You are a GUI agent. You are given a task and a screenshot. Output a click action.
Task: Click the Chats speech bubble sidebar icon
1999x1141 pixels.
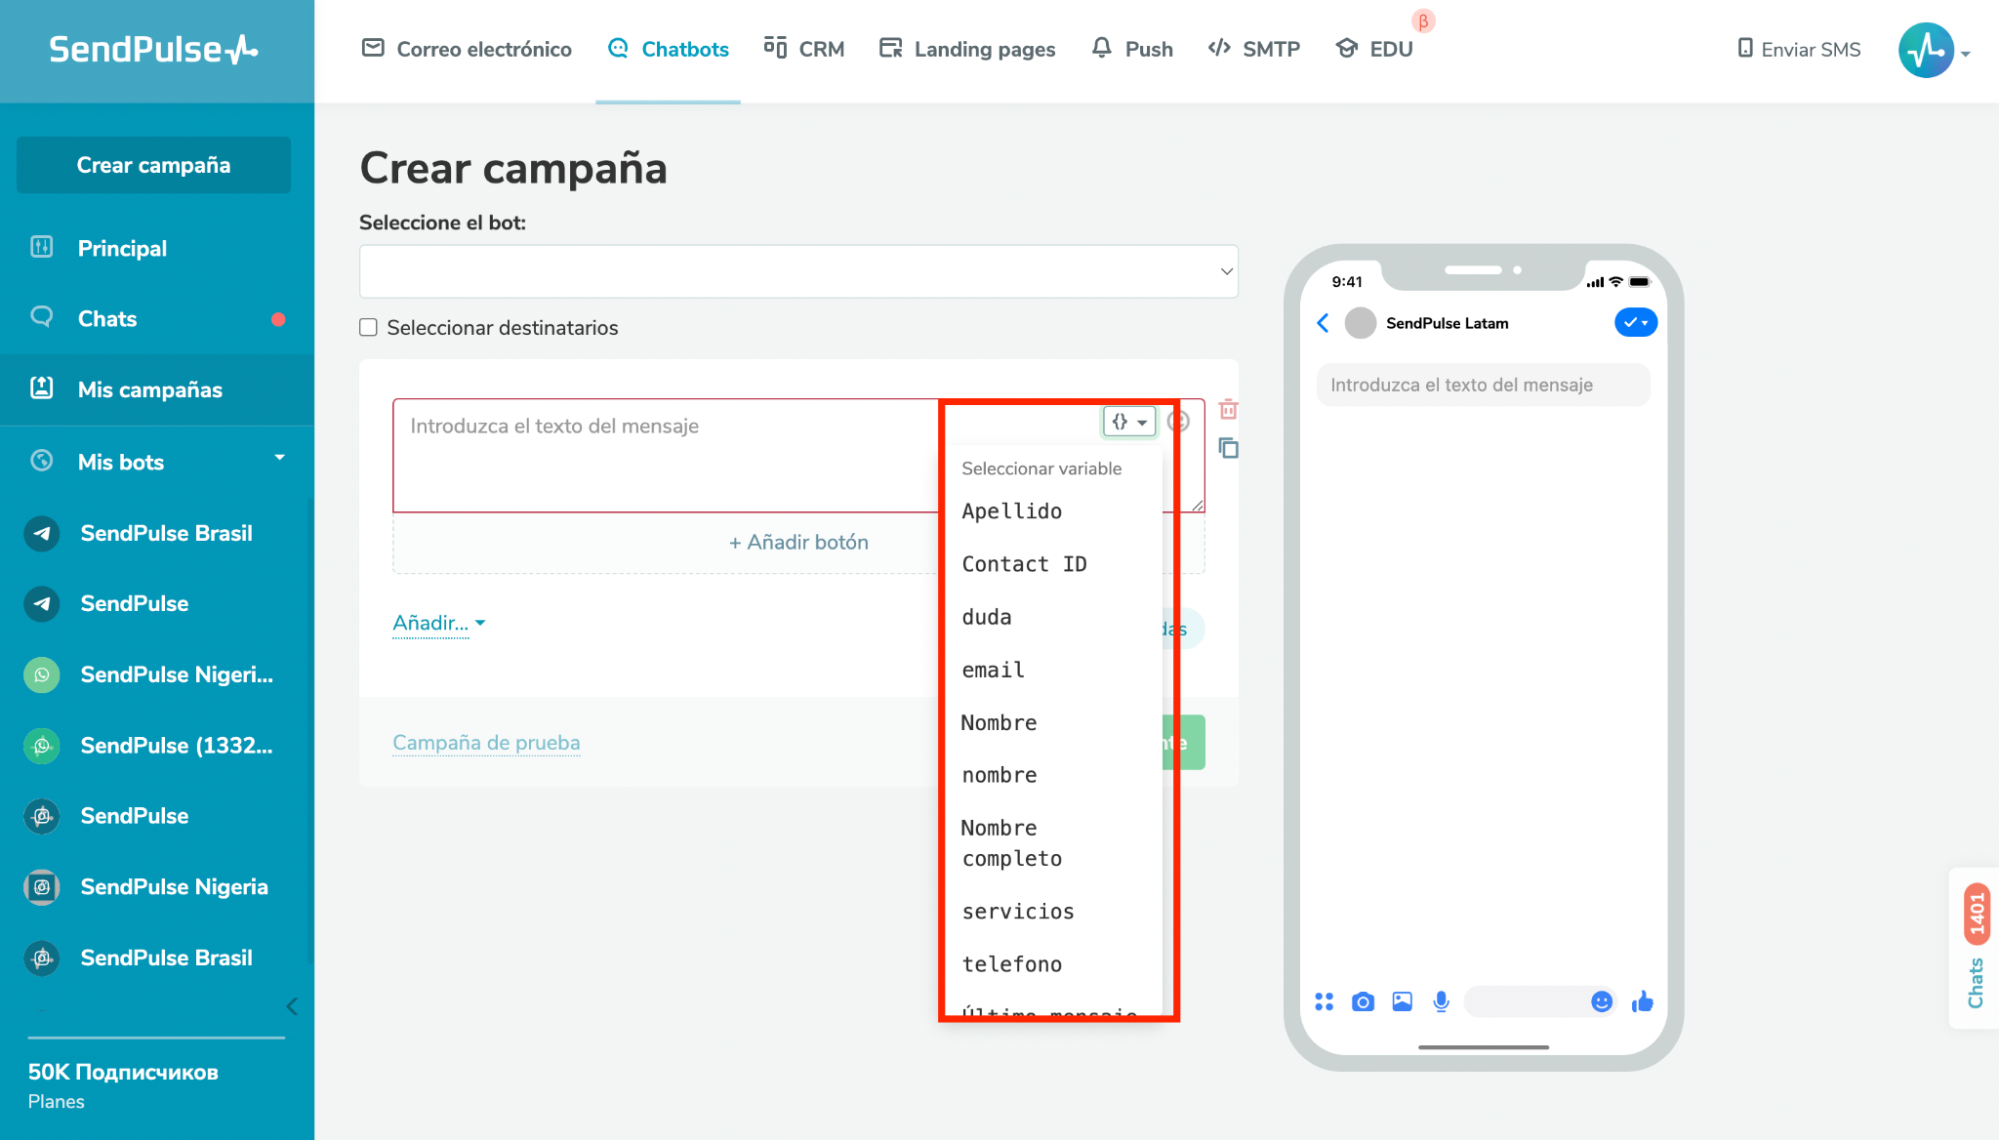[x=42, y=317]
